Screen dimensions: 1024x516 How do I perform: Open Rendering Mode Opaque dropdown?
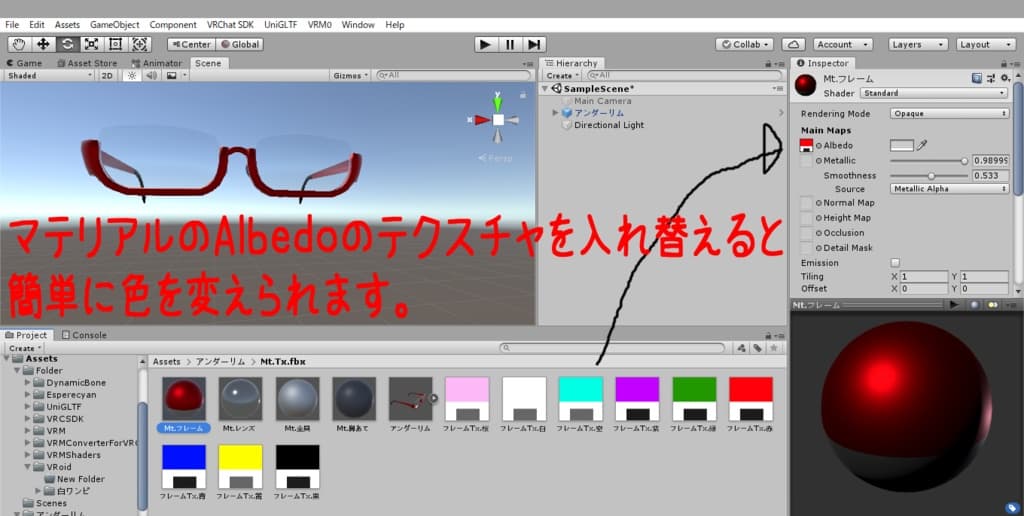tap(950, 114)
